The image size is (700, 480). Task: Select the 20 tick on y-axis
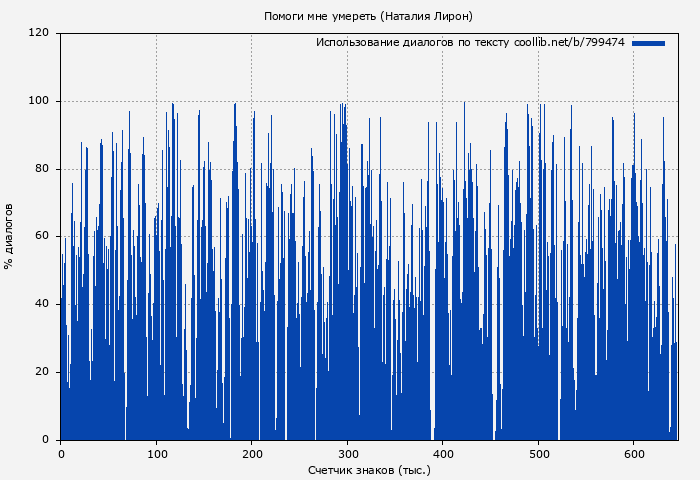(x=43, y=372)
